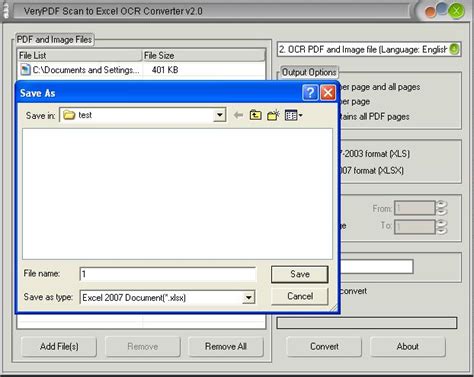This screenshot has height=377, width=474.
Task: Click the test folder icon in Save in
Action: pos(69,115)
